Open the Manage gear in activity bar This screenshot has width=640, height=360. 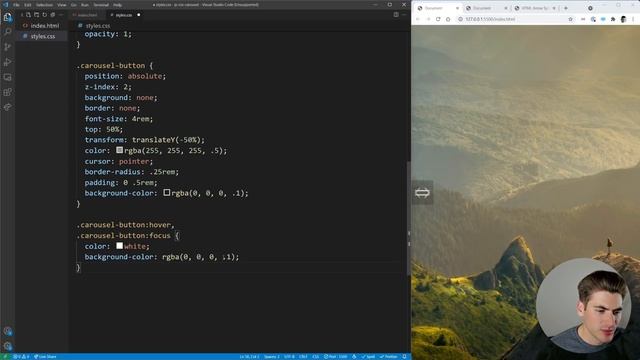tap(7, 346)
